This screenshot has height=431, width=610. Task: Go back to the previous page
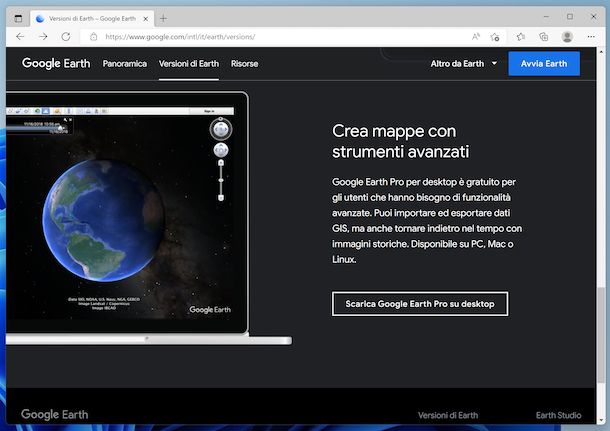tap(20, 37)
